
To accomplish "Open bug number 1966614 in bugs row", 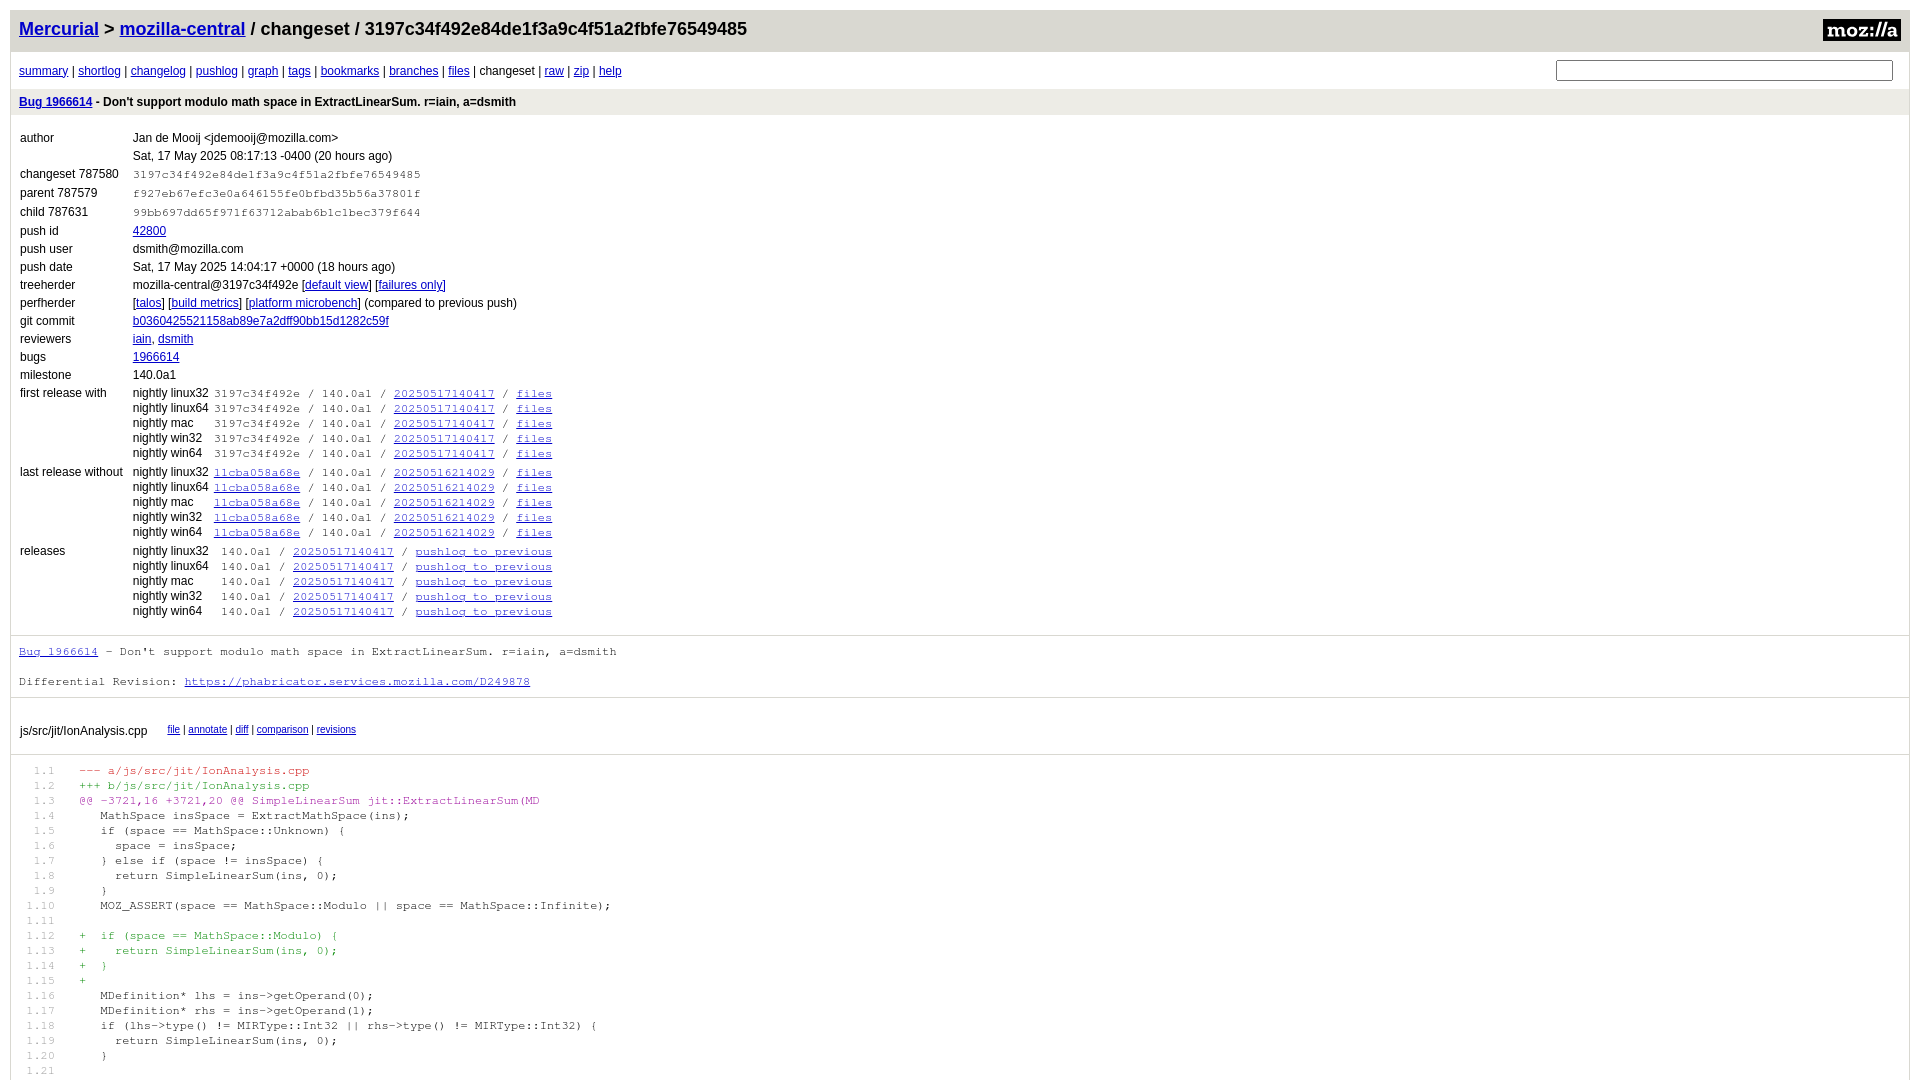I will 156,357.
